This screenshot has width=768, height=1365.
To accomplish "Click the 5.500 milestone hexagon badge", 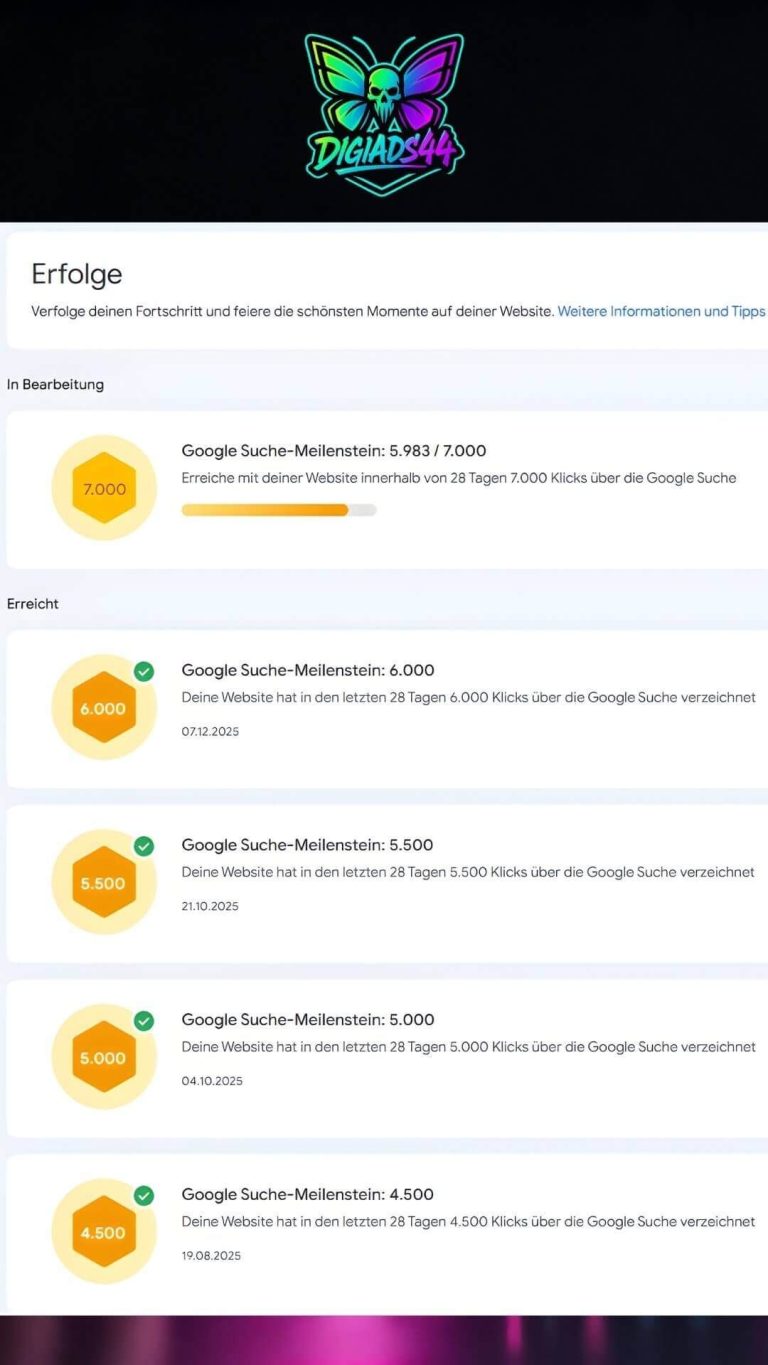I will [103, 883].
